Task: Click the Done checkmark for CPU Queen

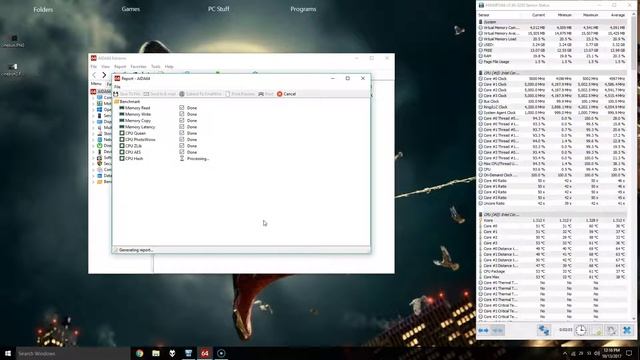Action: pos(182,133)
